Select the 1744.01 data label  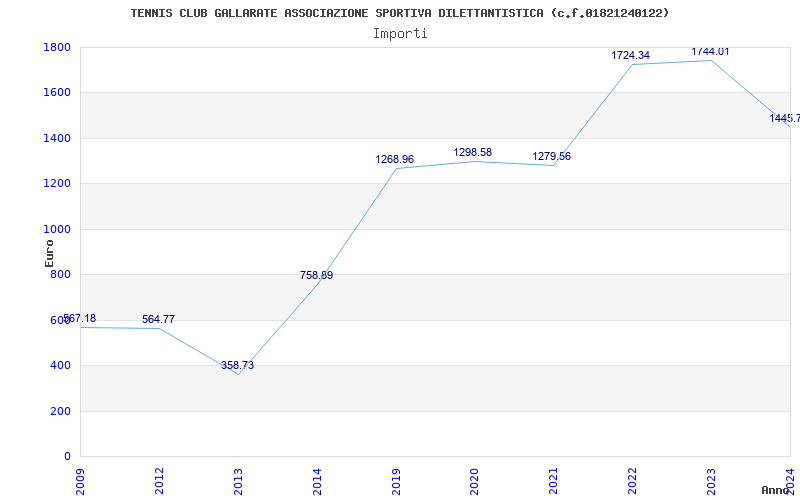point(710,52)
